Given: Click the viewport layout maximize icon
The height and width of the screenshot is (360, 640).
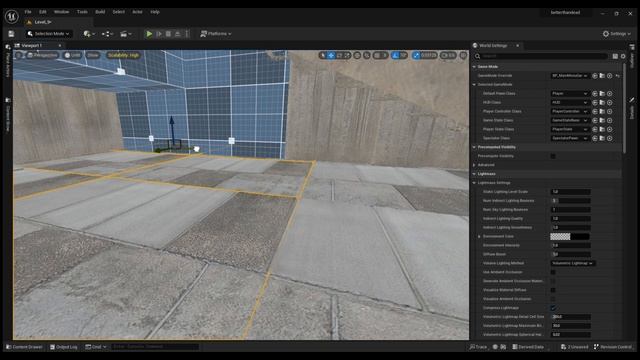Looking at the screenshot, I should point(463,55).
